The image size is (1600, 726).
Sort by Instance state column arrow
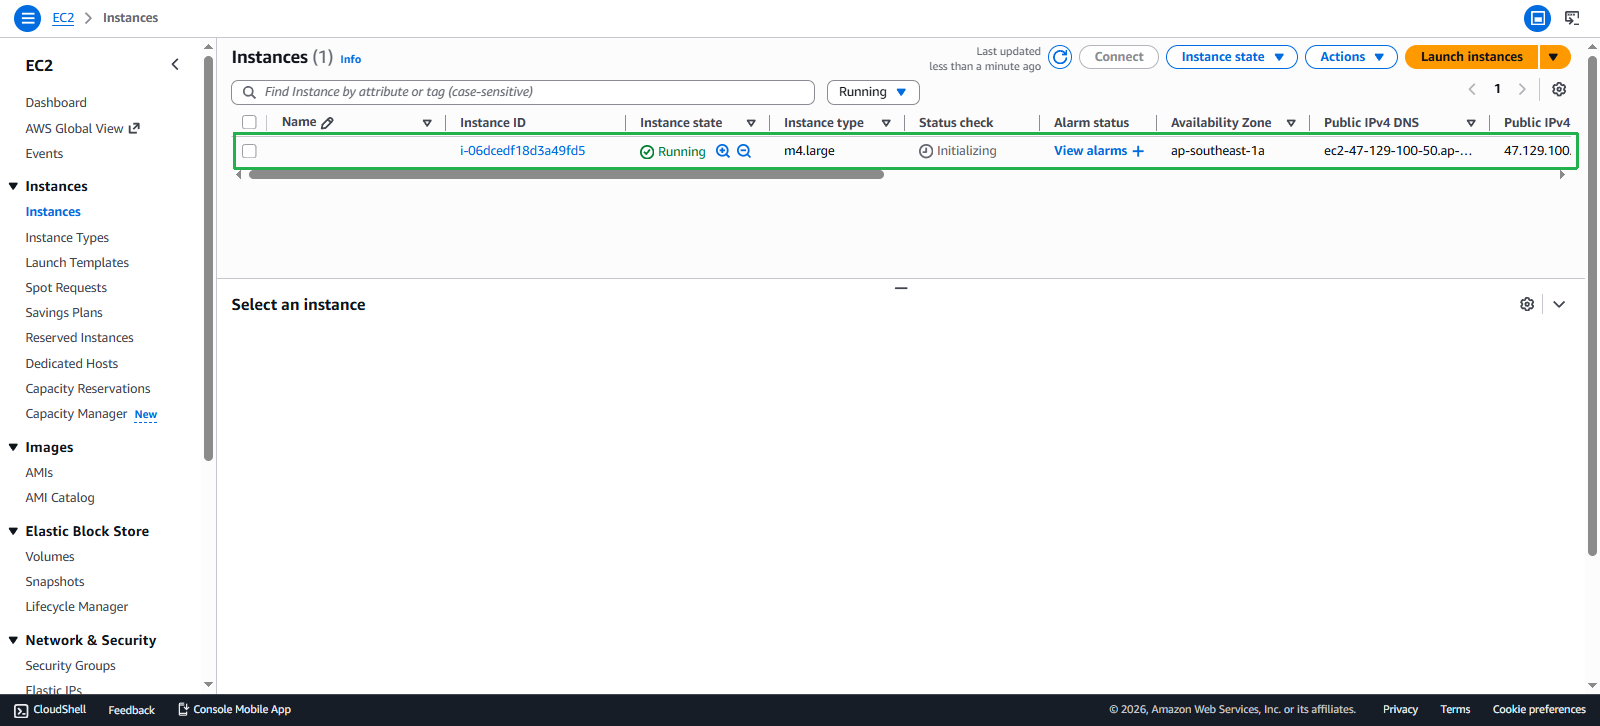[751, 123]
